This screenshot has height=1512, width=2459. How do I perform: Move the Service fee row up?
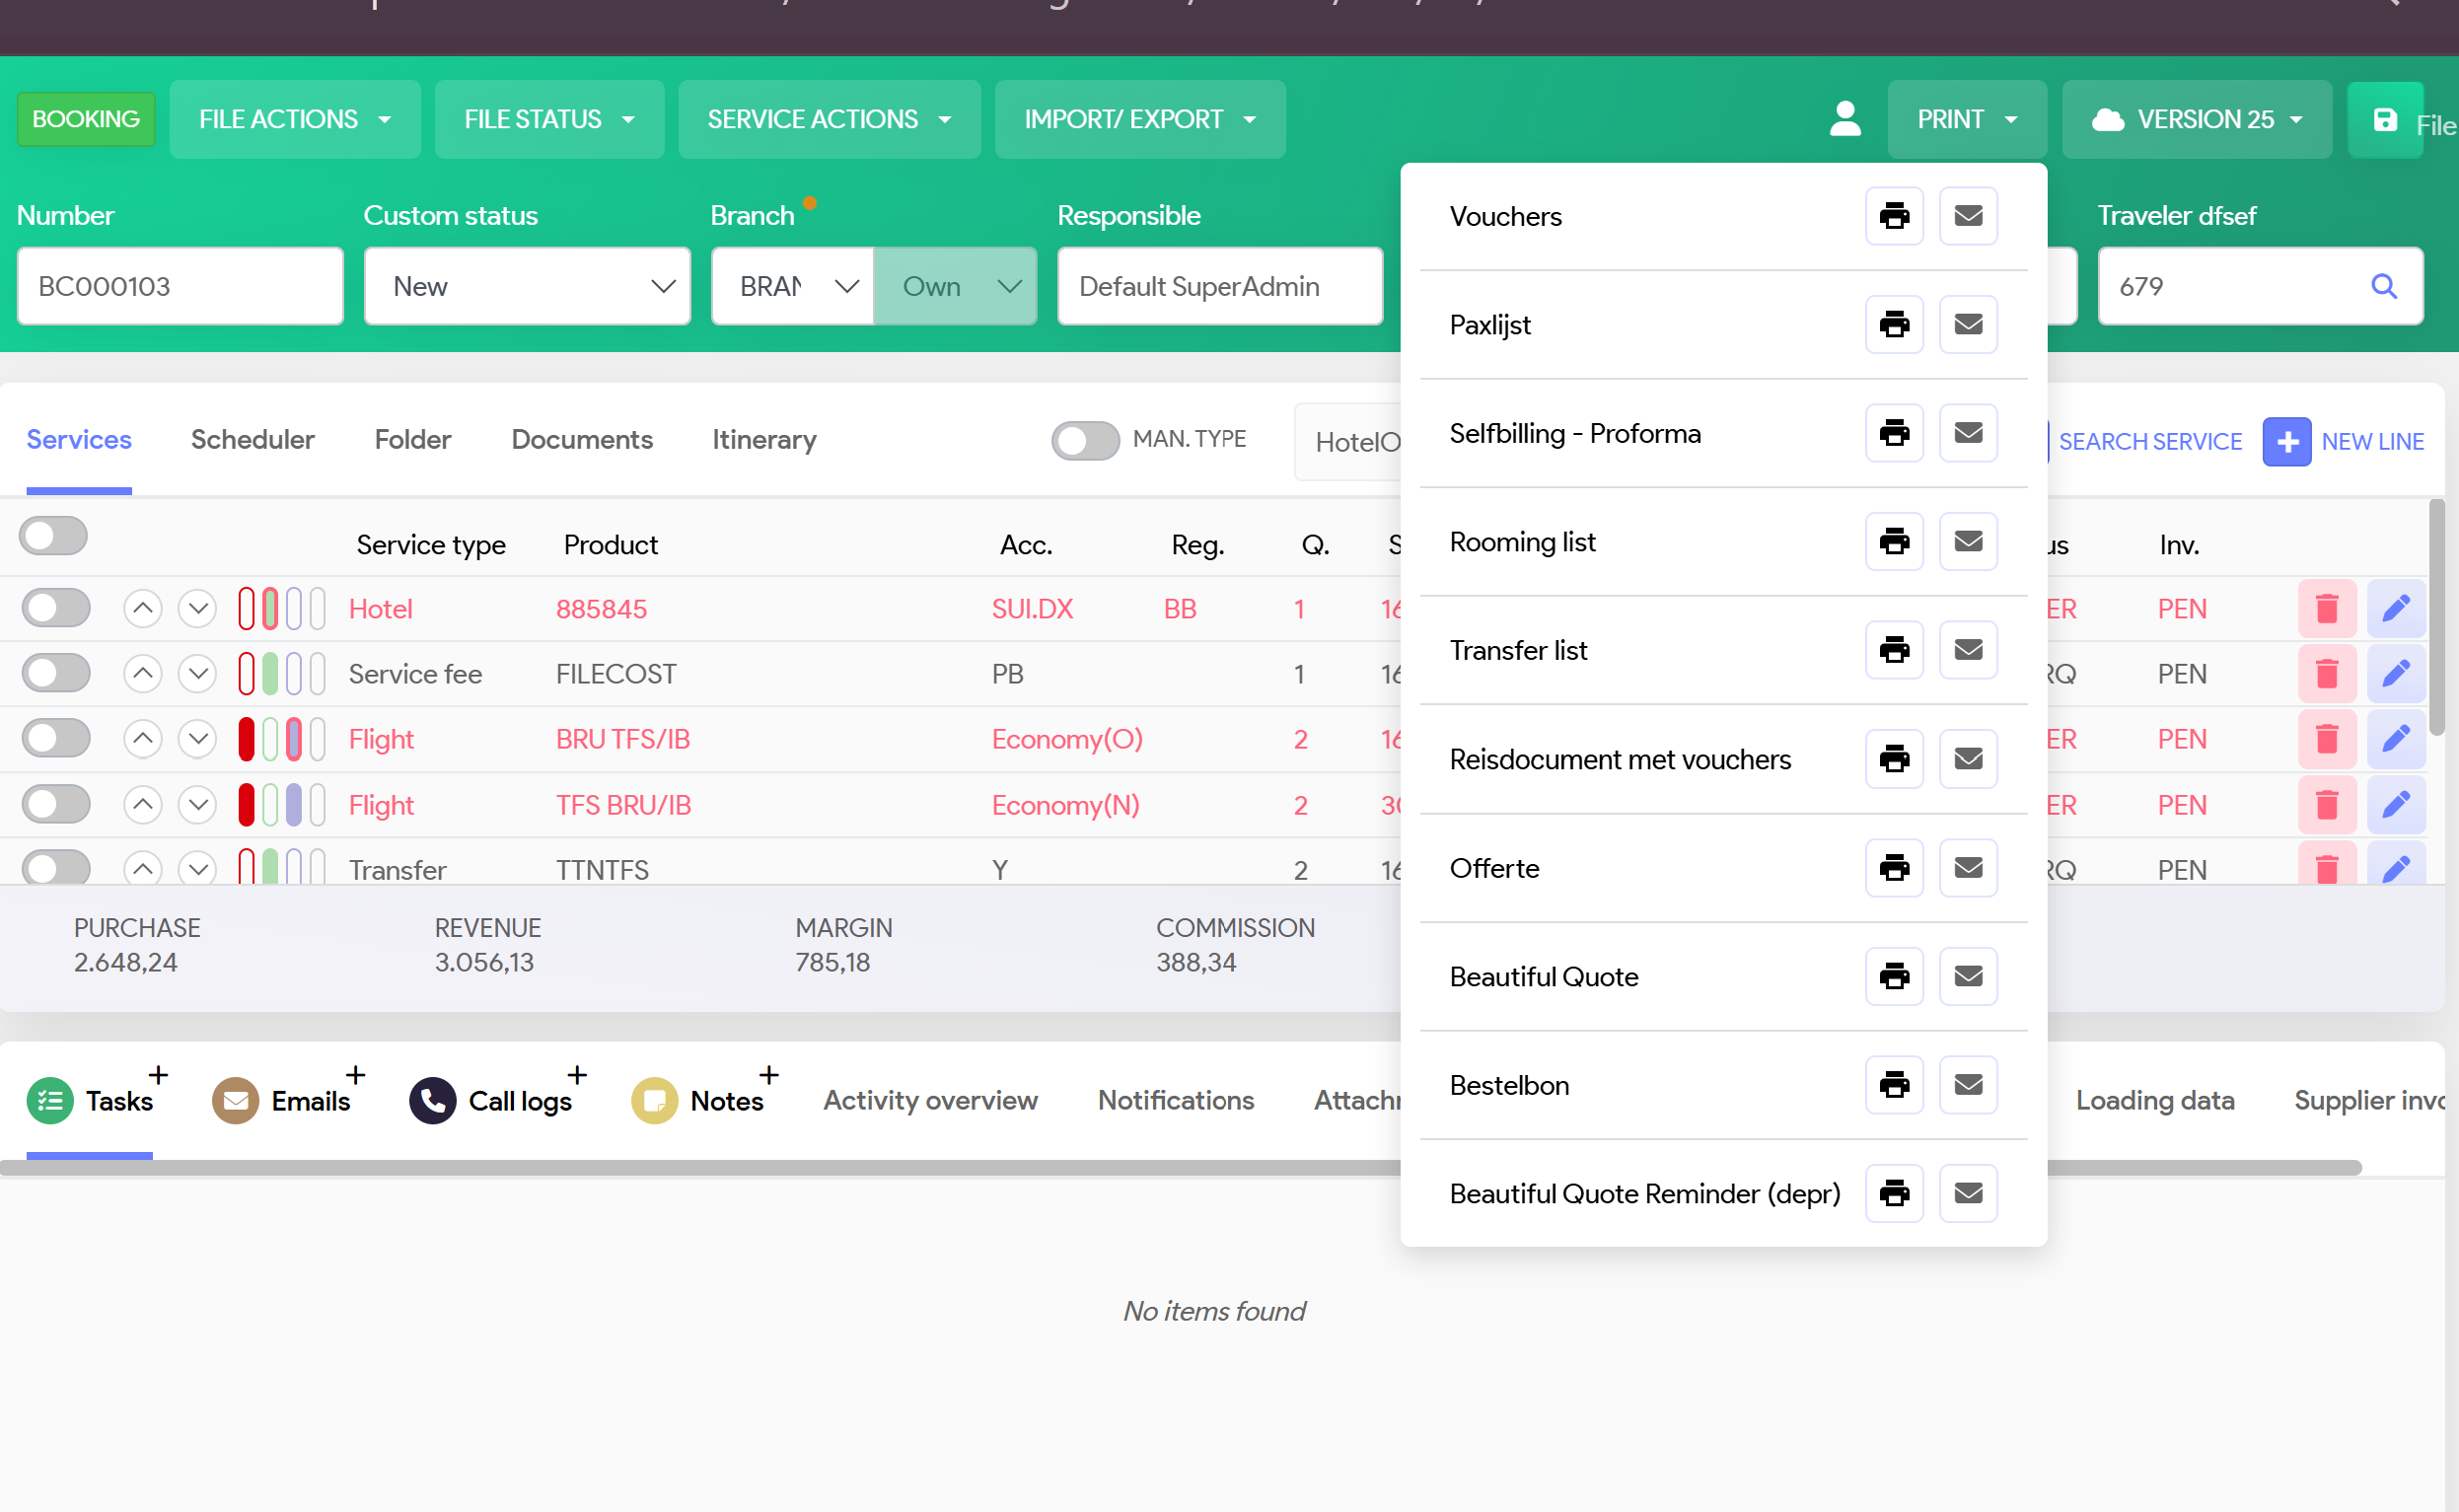(143, 674)
